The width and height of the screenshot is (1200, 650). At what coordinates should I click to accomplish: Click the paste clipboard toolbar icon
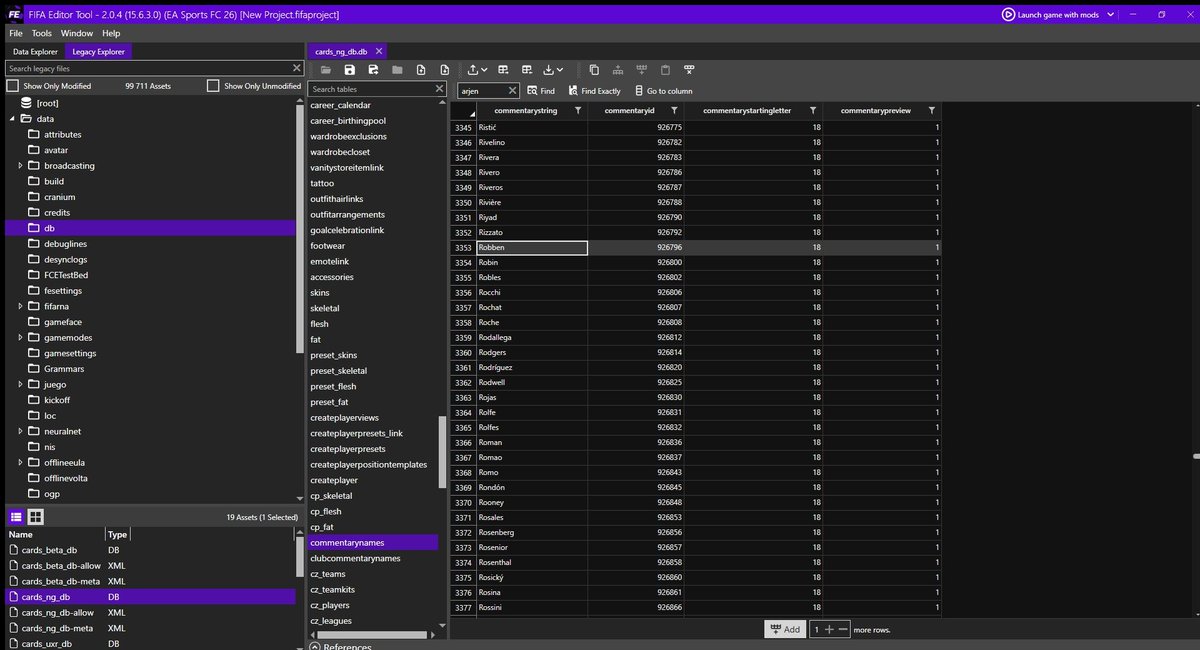pyautogui.click(x=666, y=70)
